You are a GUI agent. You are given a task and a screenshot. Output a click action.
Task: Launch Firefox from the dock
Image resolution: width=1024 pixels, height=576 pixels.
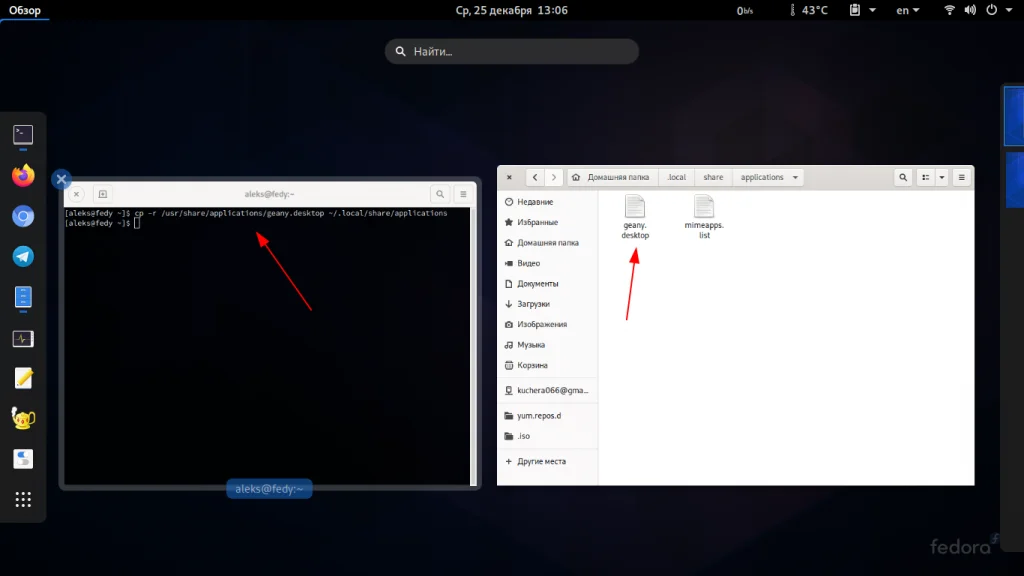tap(23, 176)
